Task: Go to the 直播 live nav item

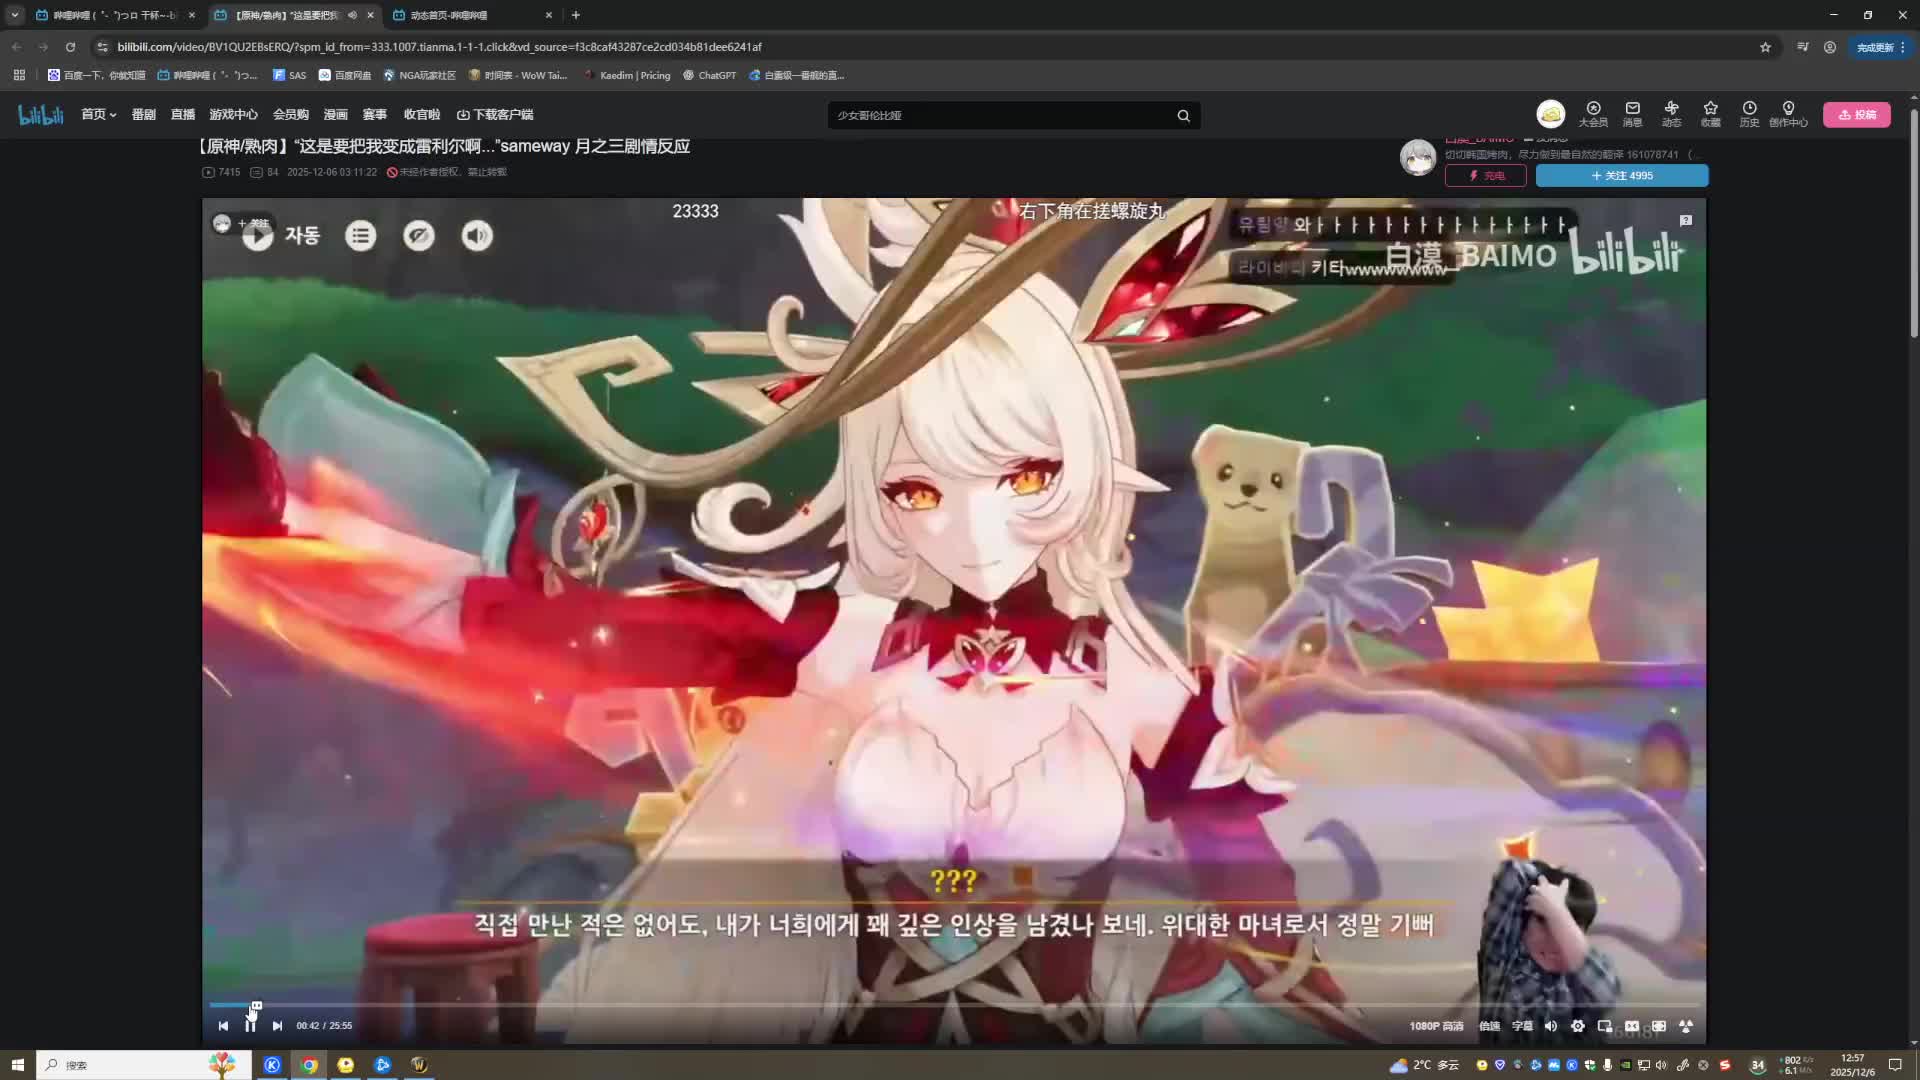Action: [183, 115]
